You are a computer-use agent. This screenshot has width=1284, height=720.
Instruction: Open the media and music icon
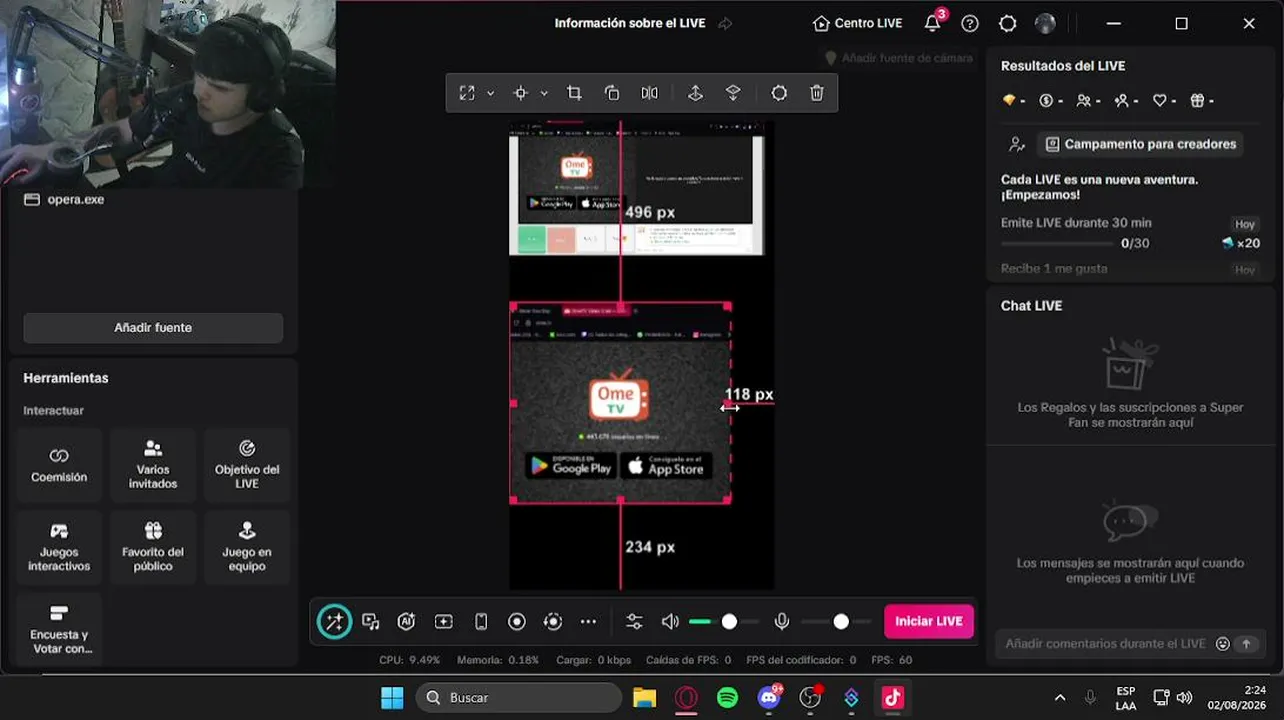(x=371, y=622)
